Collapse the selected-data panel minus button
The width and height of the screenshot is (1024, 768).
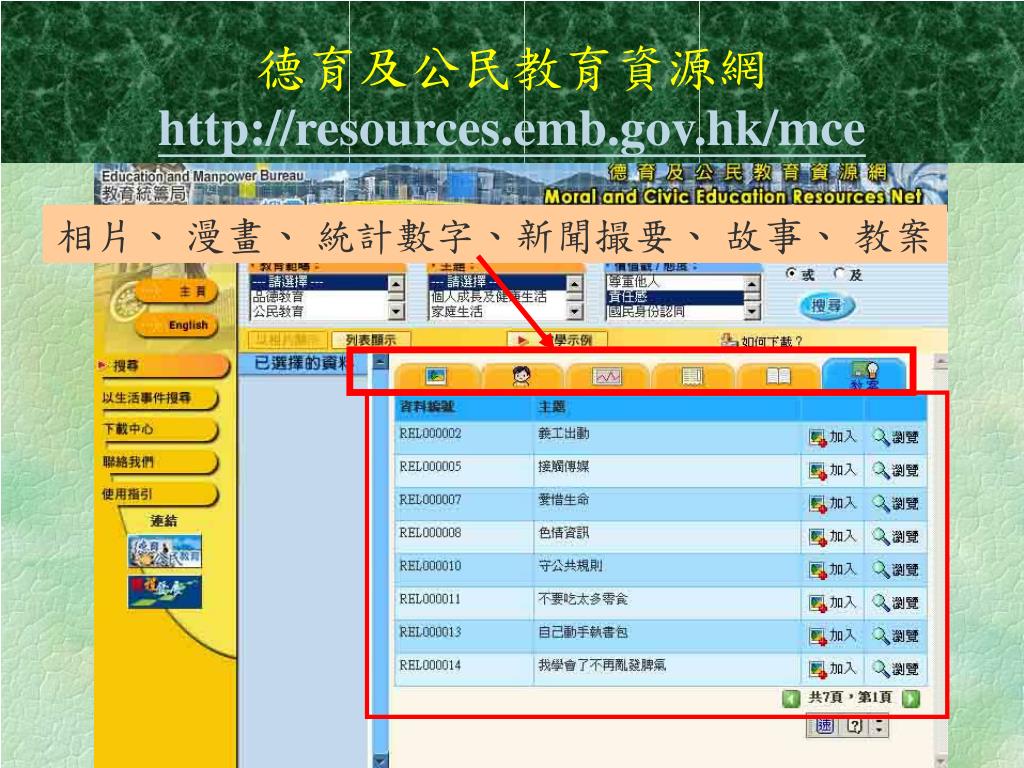pyautogui.click(x=379, y=363)
